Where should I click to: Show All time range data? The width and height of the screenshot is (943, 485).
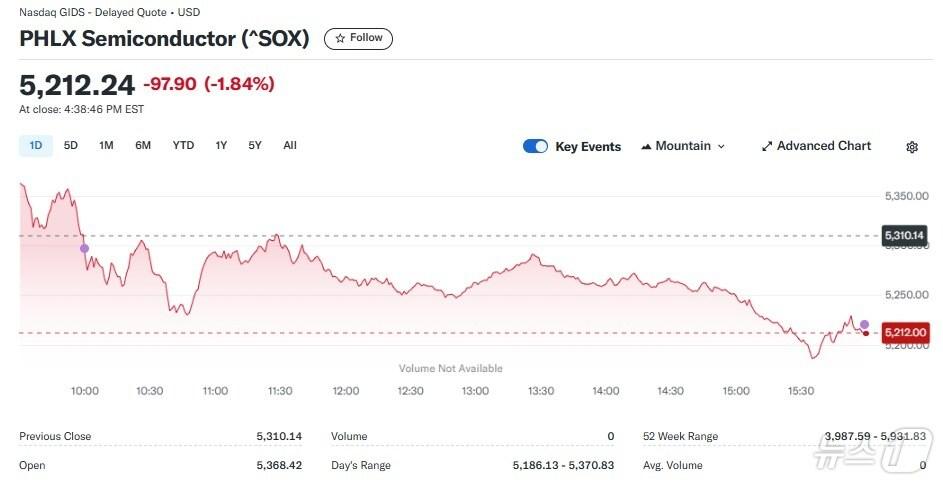[x=290, y=145]
